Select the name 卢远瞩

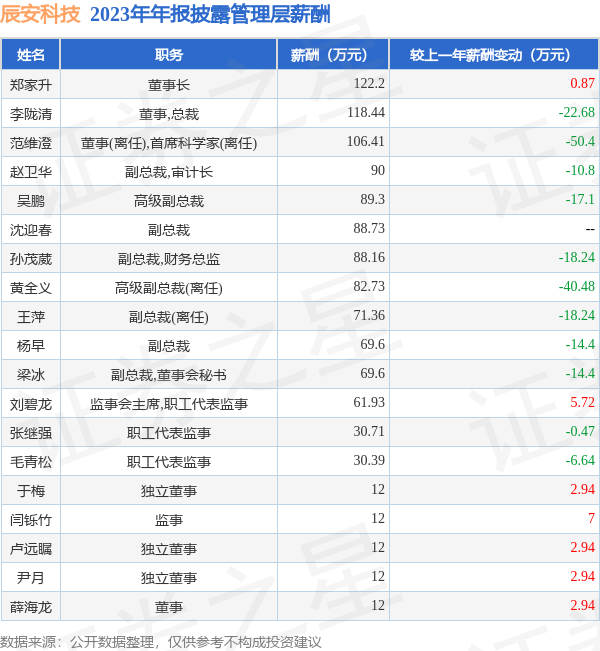(x=31, y=549)
